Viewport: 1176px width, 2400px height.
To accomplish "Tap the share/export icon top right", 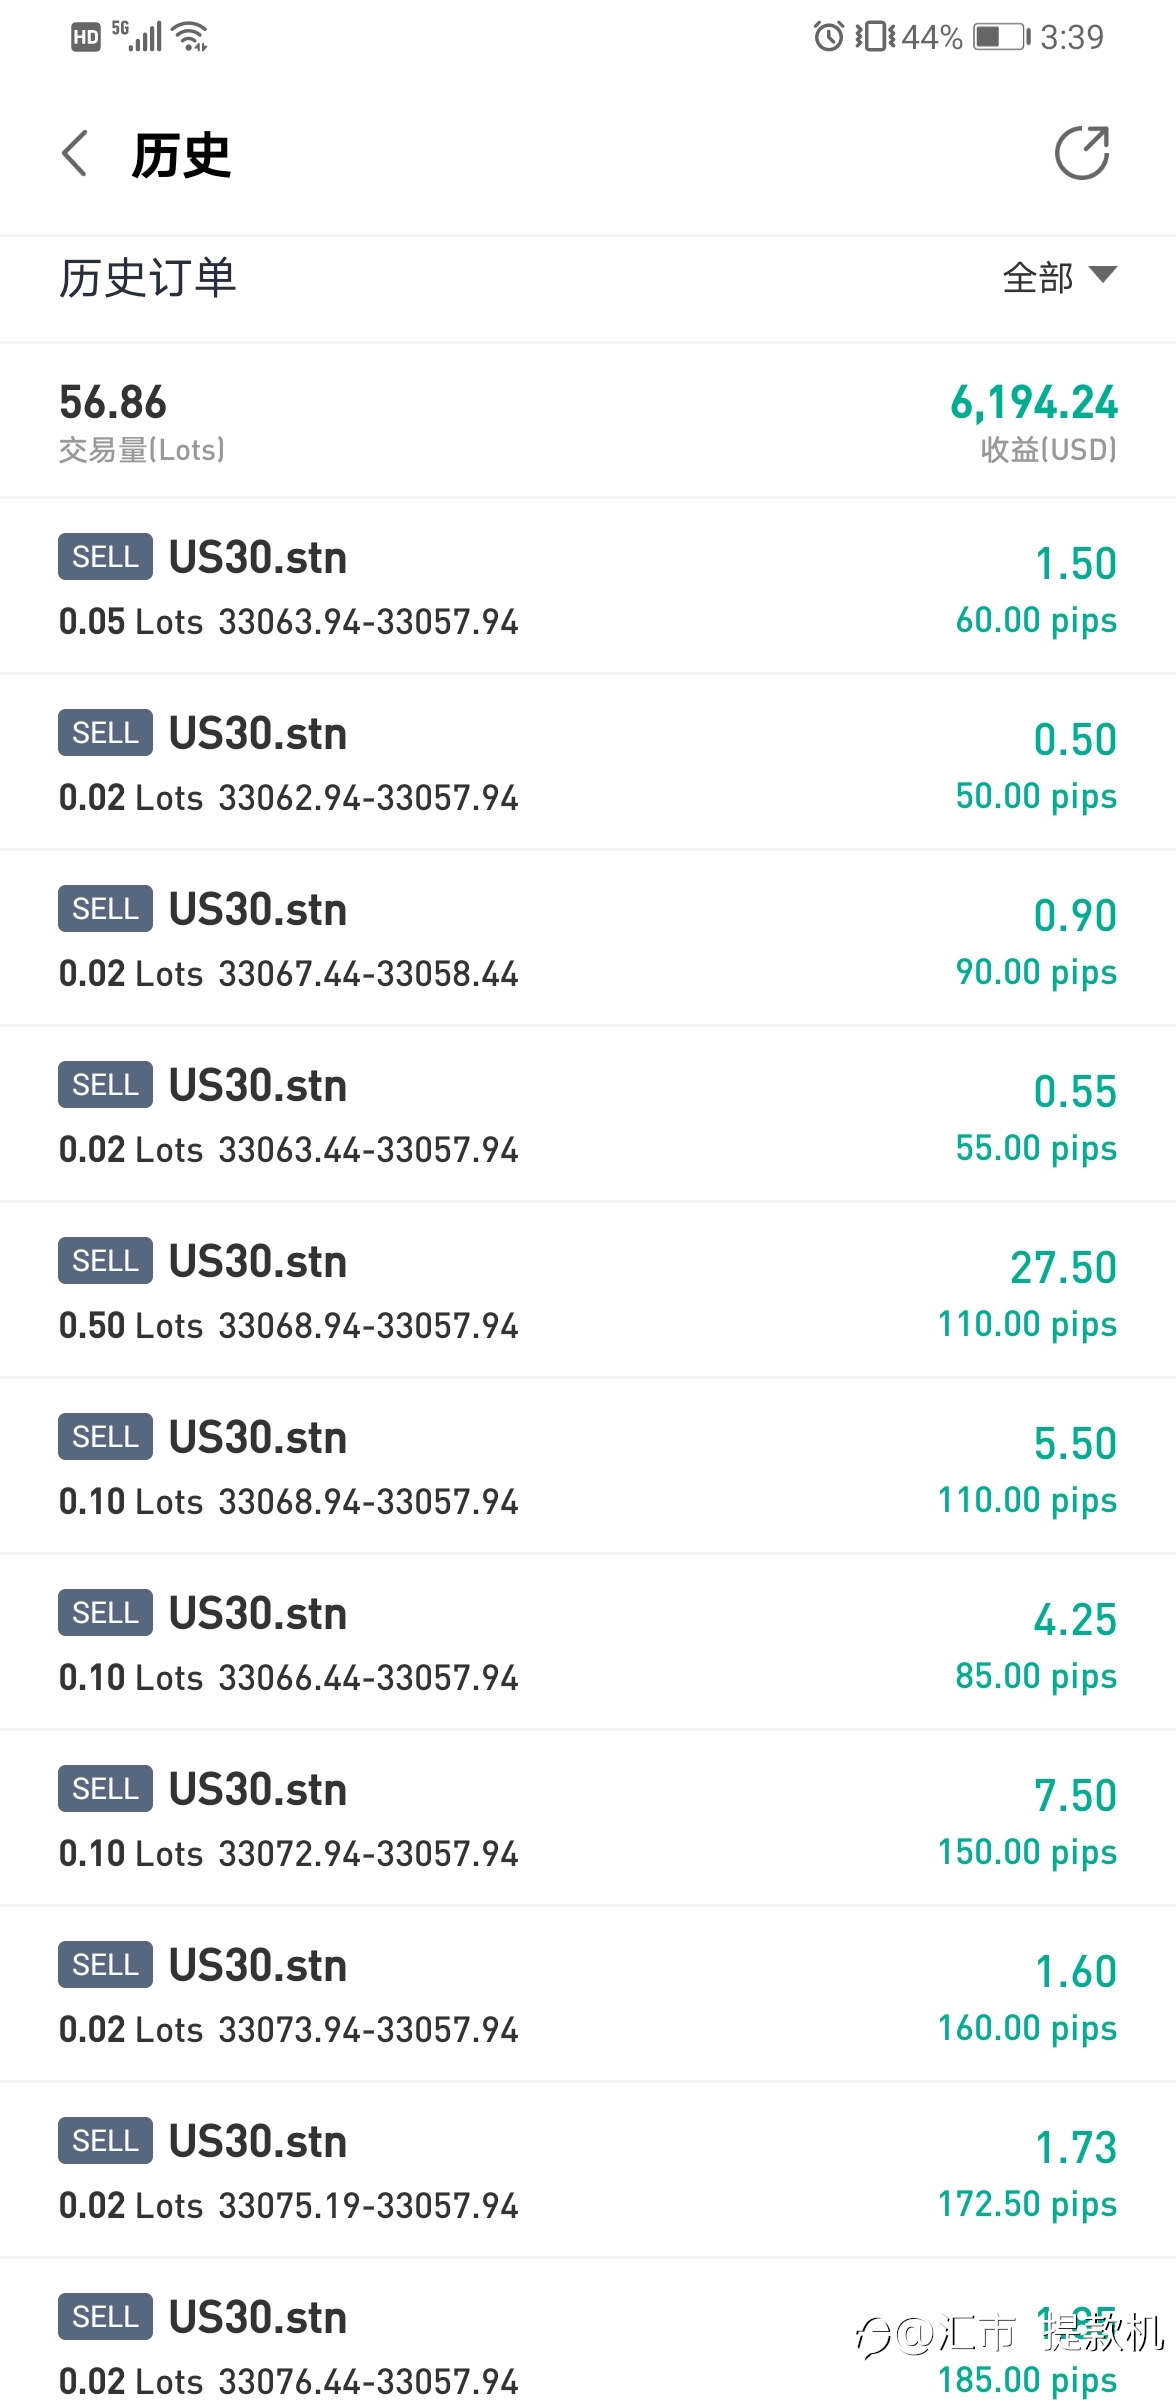I will [x=1082, y=154].
